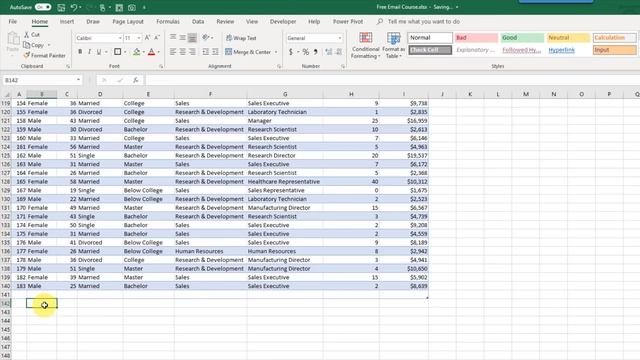Apply the Calculation cell style
640x360 pixels.
pos(615,38)
